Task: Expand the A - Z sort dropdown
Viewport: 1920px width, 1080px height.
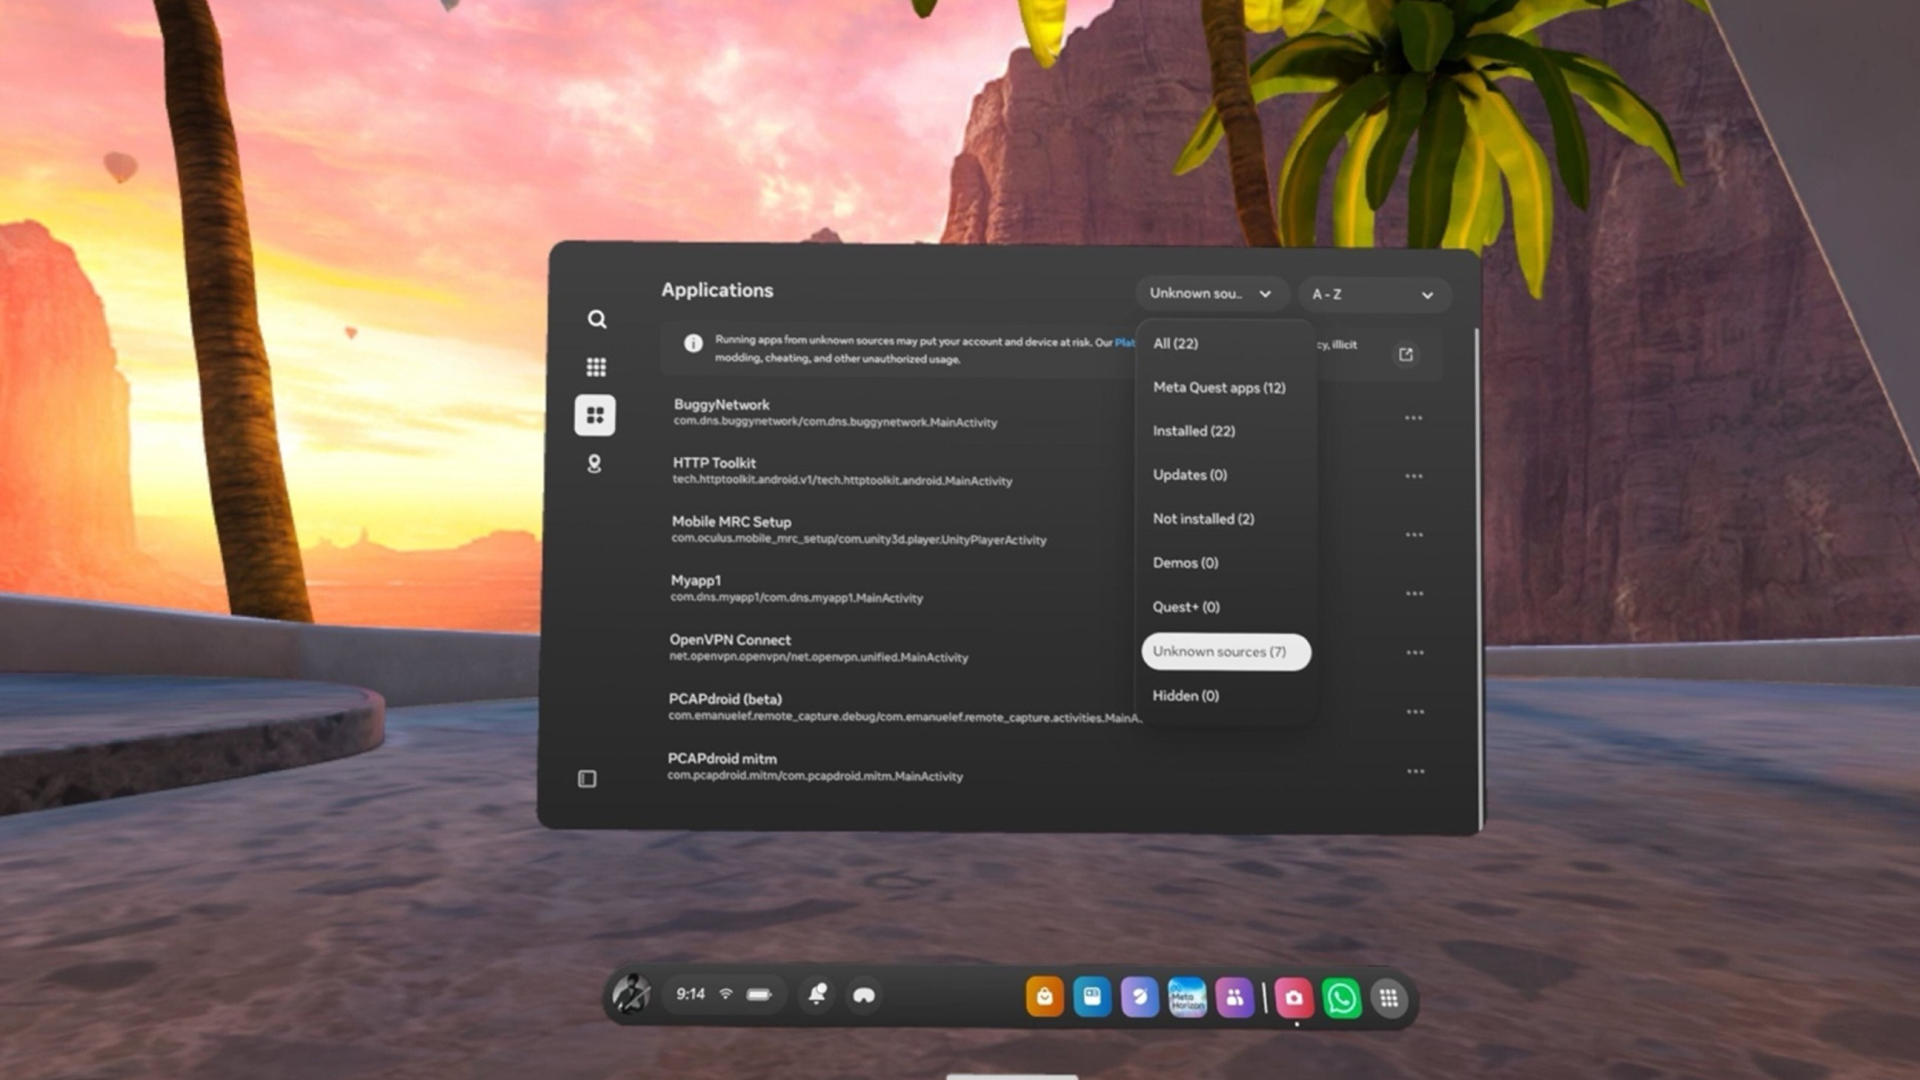Action: click(x=1373, y=295)
